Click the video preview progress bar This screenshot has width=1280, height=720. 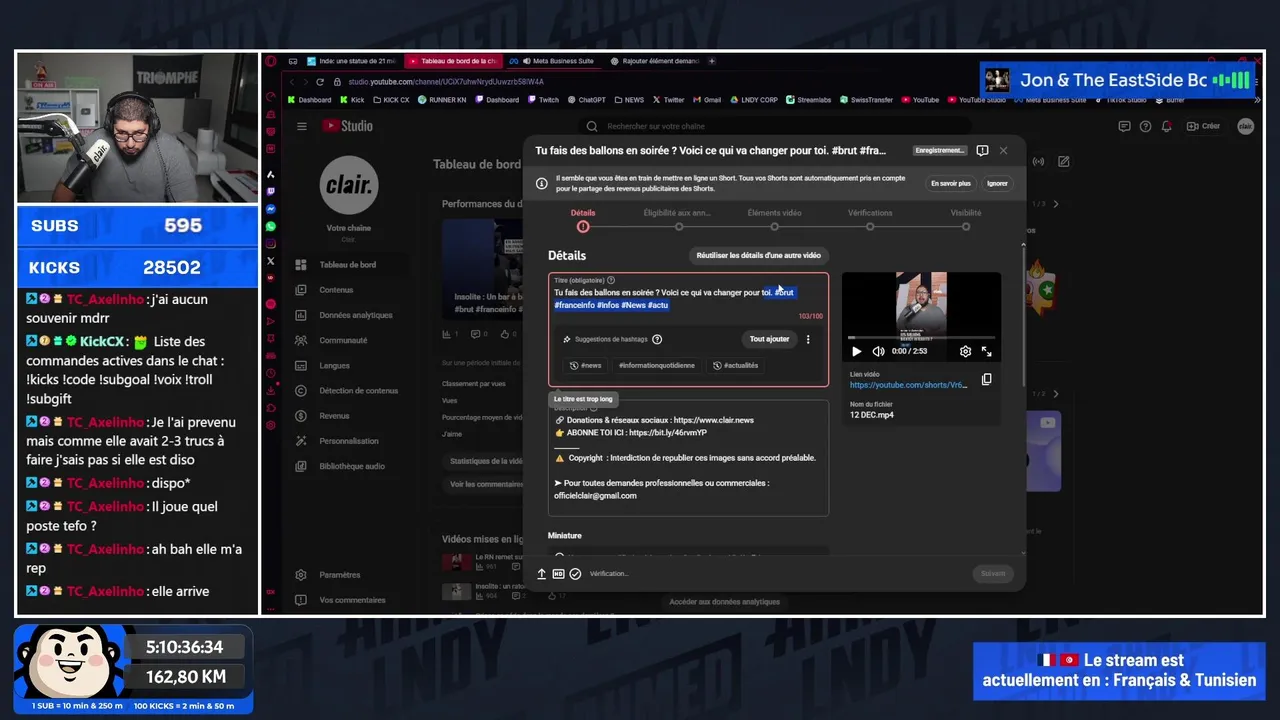[x=921, y=338]
